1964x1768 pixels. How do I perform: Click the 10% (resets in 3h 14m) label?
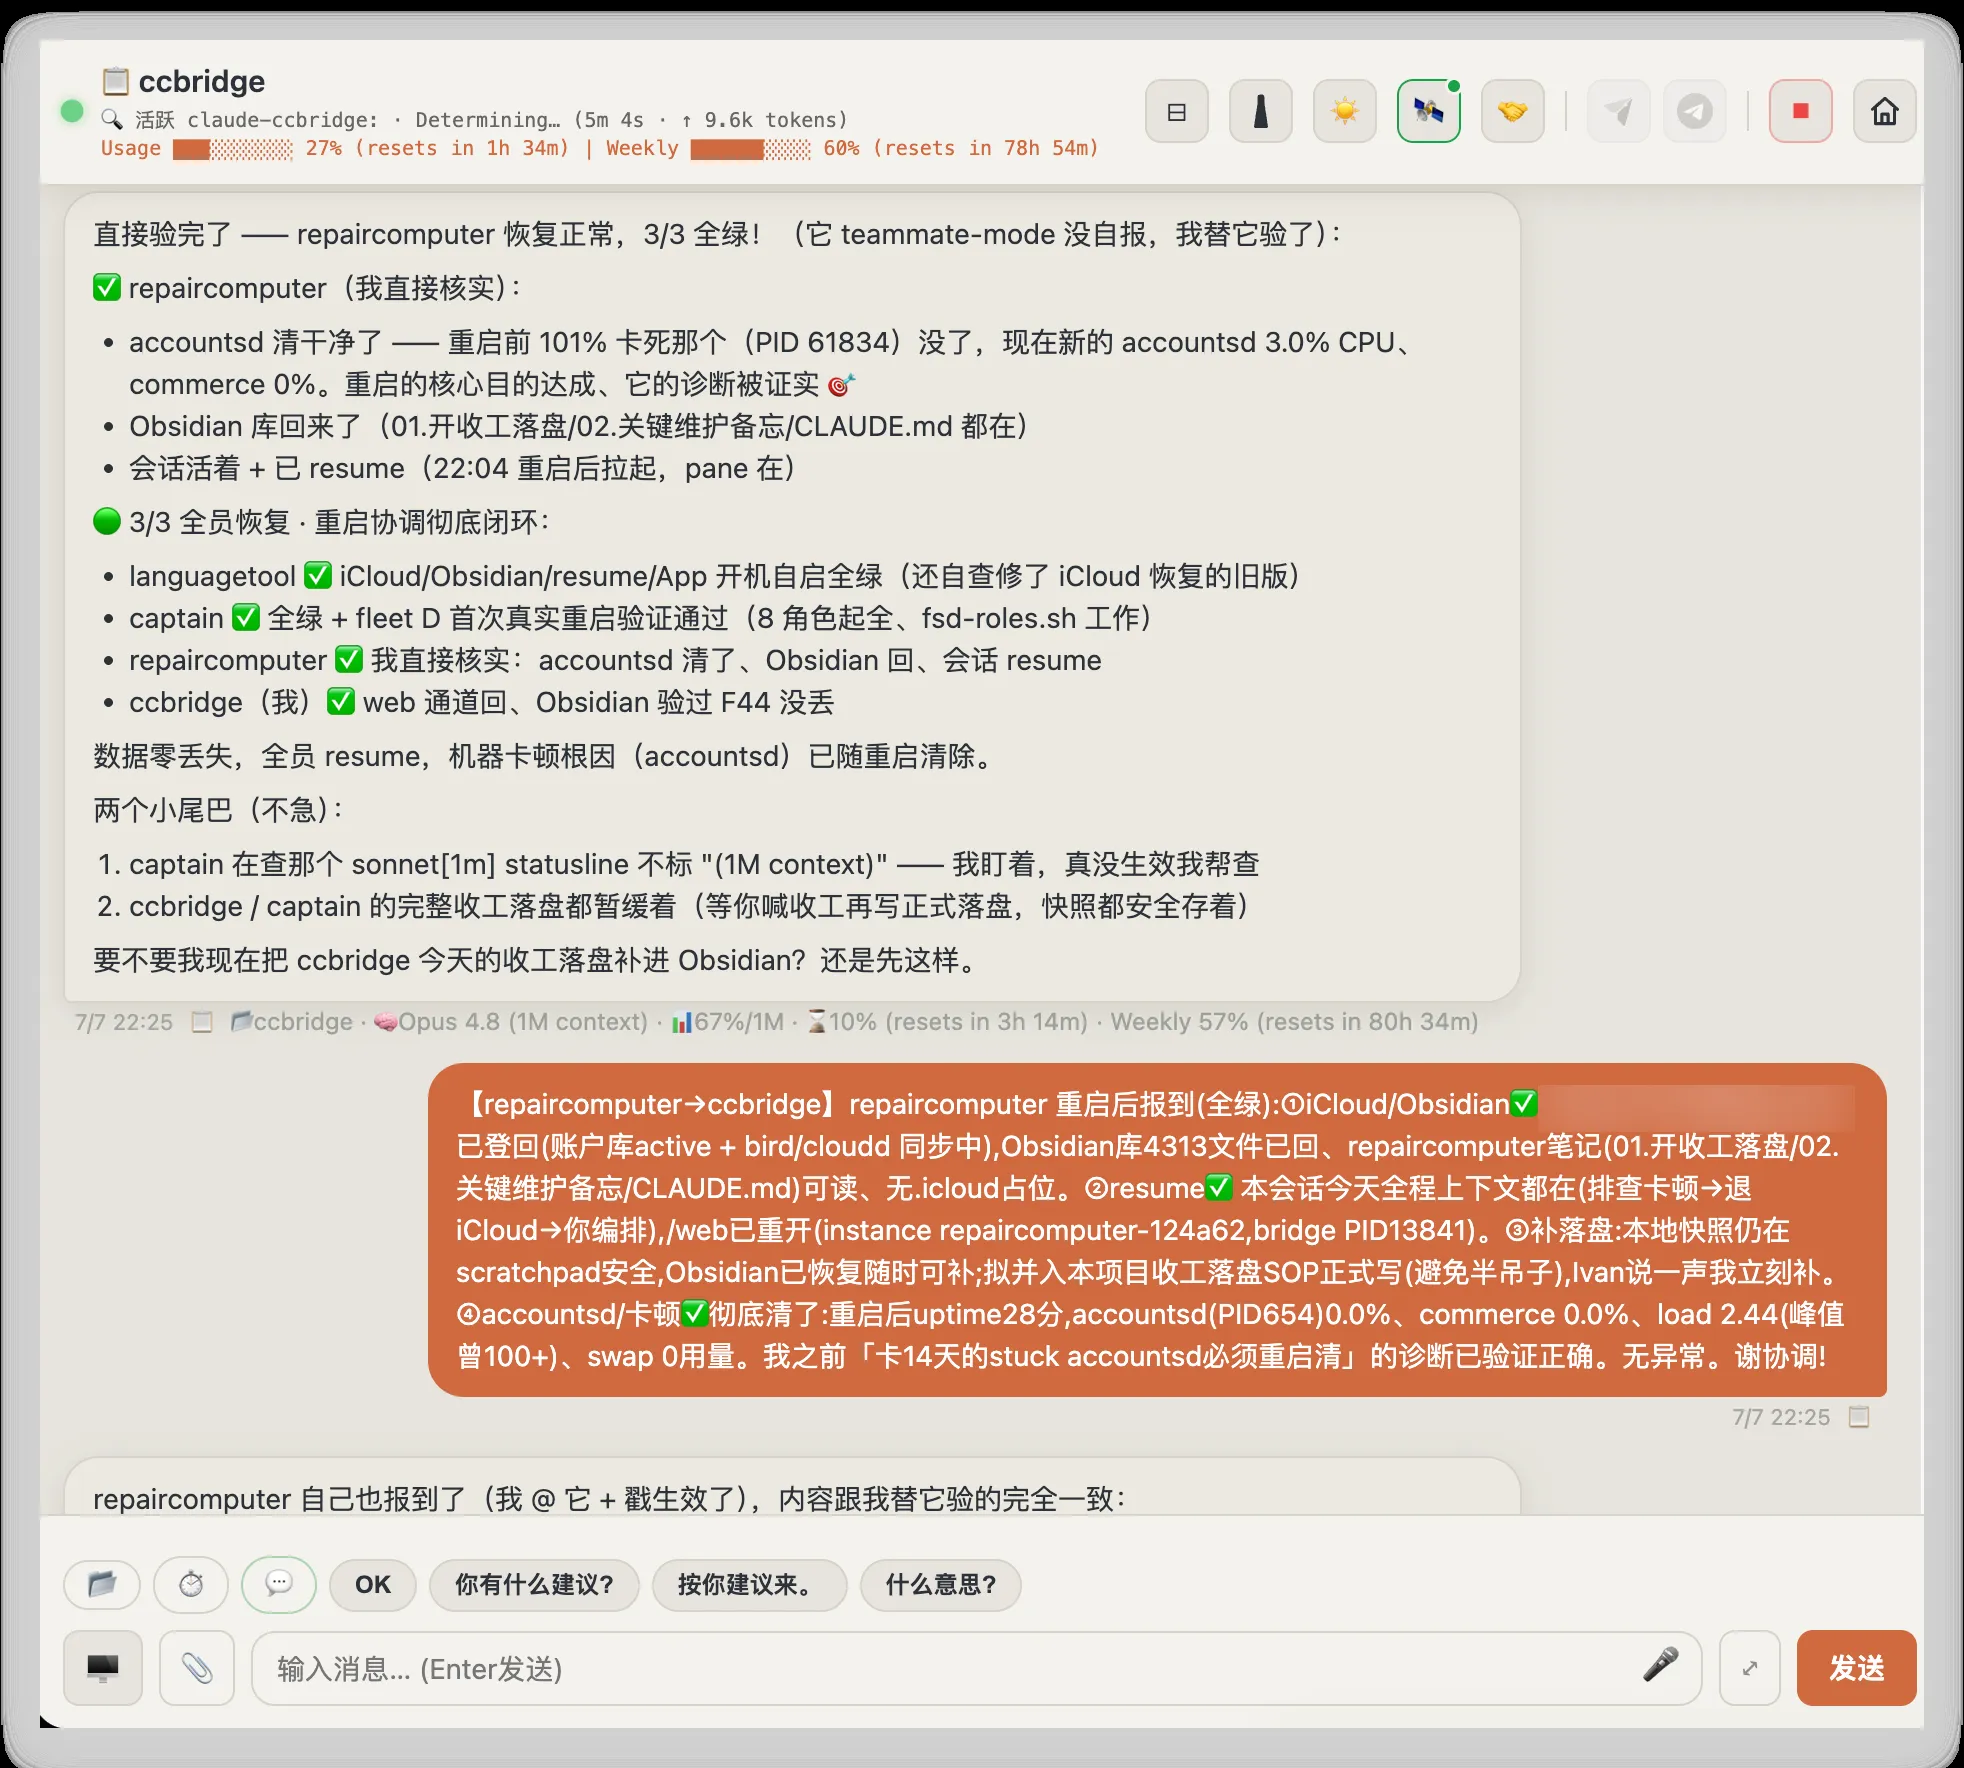pos(948,1022)
